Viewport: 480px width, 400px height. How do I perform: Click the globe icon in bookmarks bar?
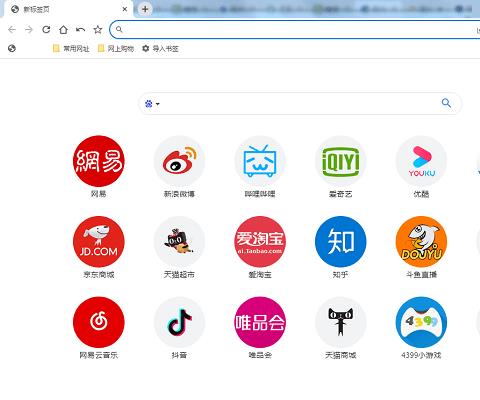12,48
